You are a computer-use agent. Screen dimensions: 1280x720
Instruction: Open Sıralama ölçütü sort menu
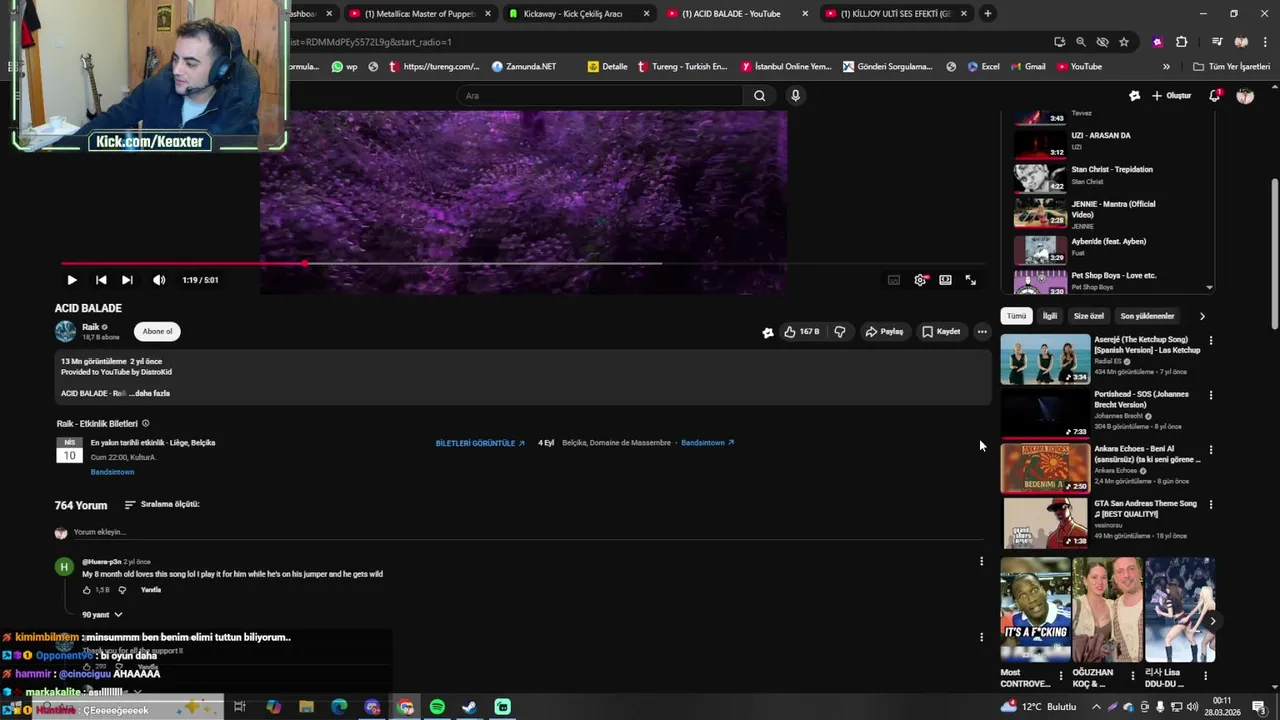click(x=162, y=505)
